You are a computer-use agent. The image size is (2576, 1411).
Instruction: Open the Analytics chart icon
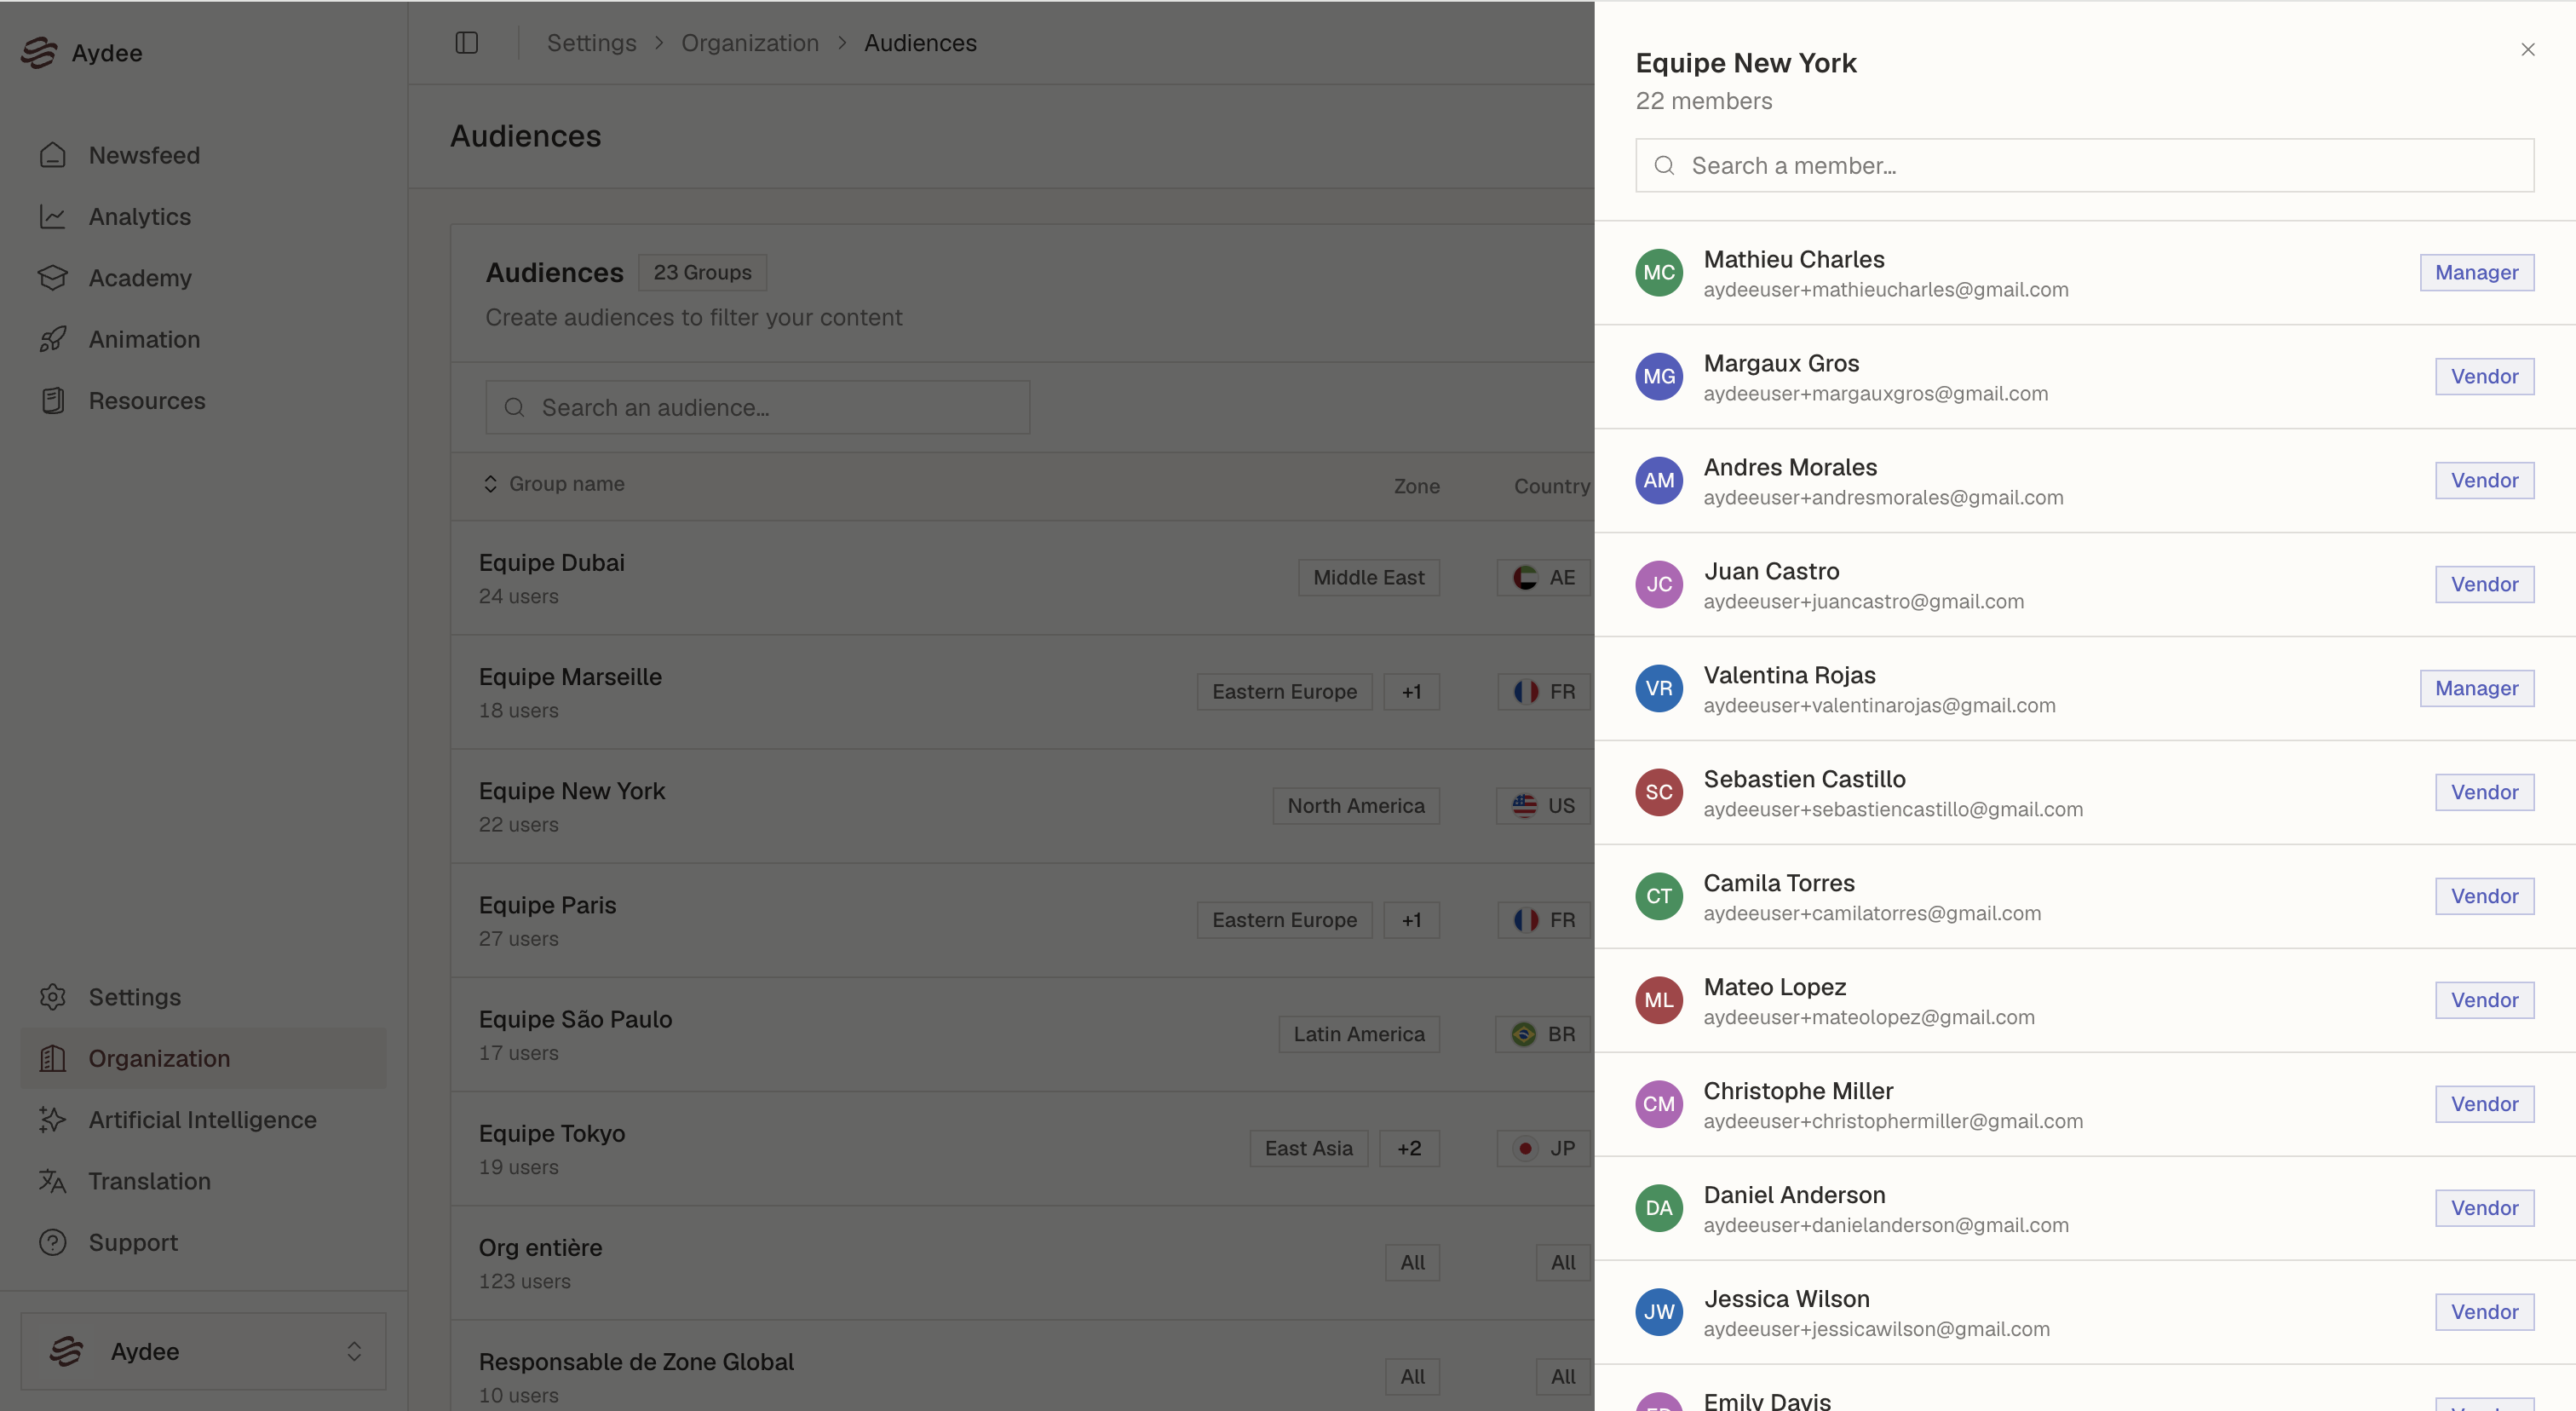pos(53,216)
